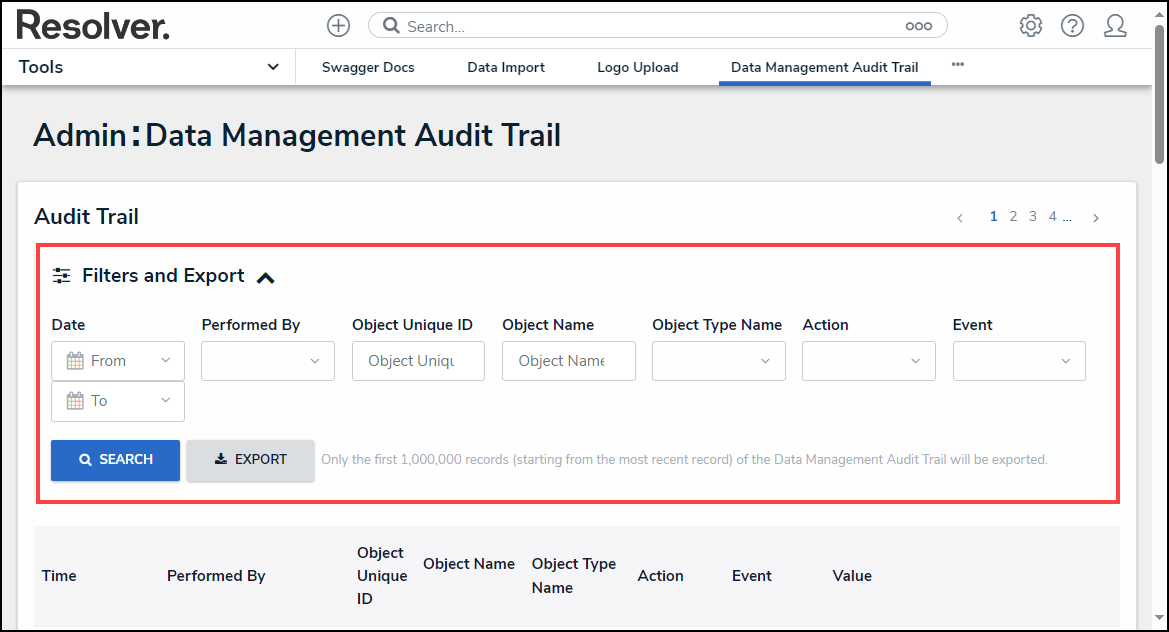Open the help question mark icon
The width and height of the screenshot is (1169, 632).
click(x=1072, y=26)
